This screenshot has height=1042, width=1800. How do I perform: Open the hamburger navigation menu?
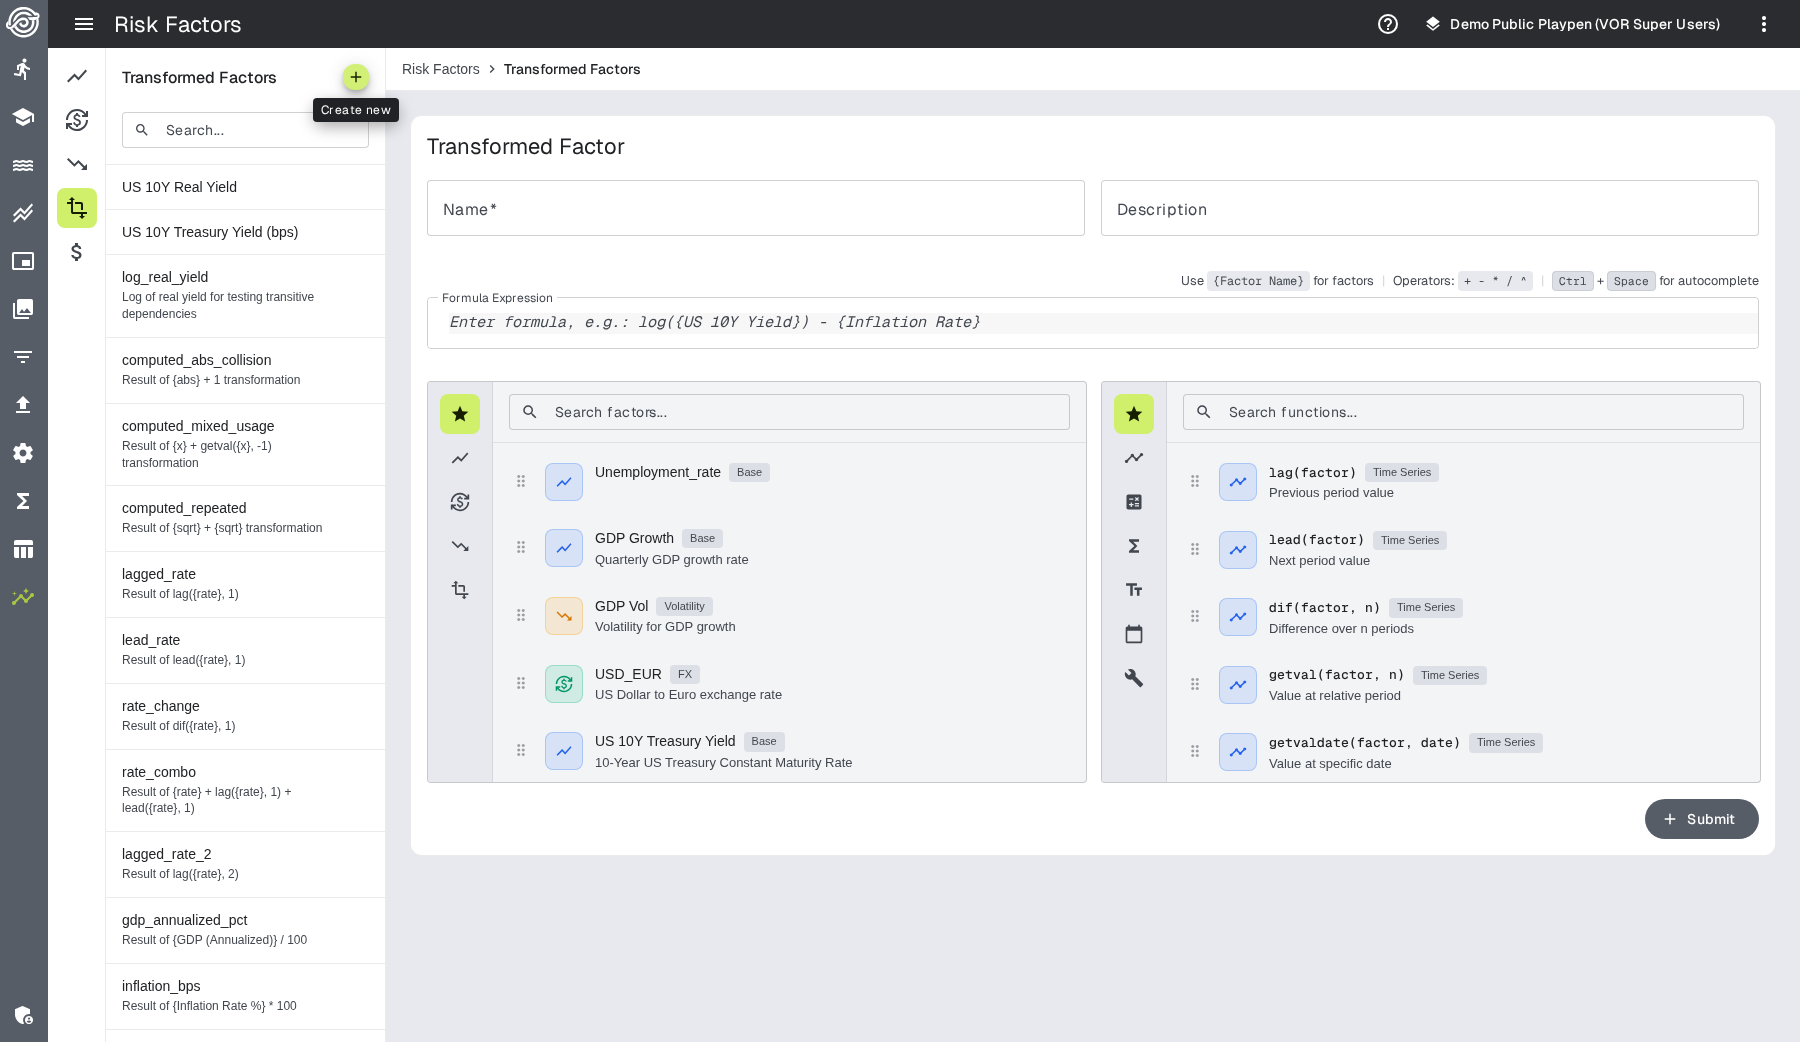(x=84, y=24)
